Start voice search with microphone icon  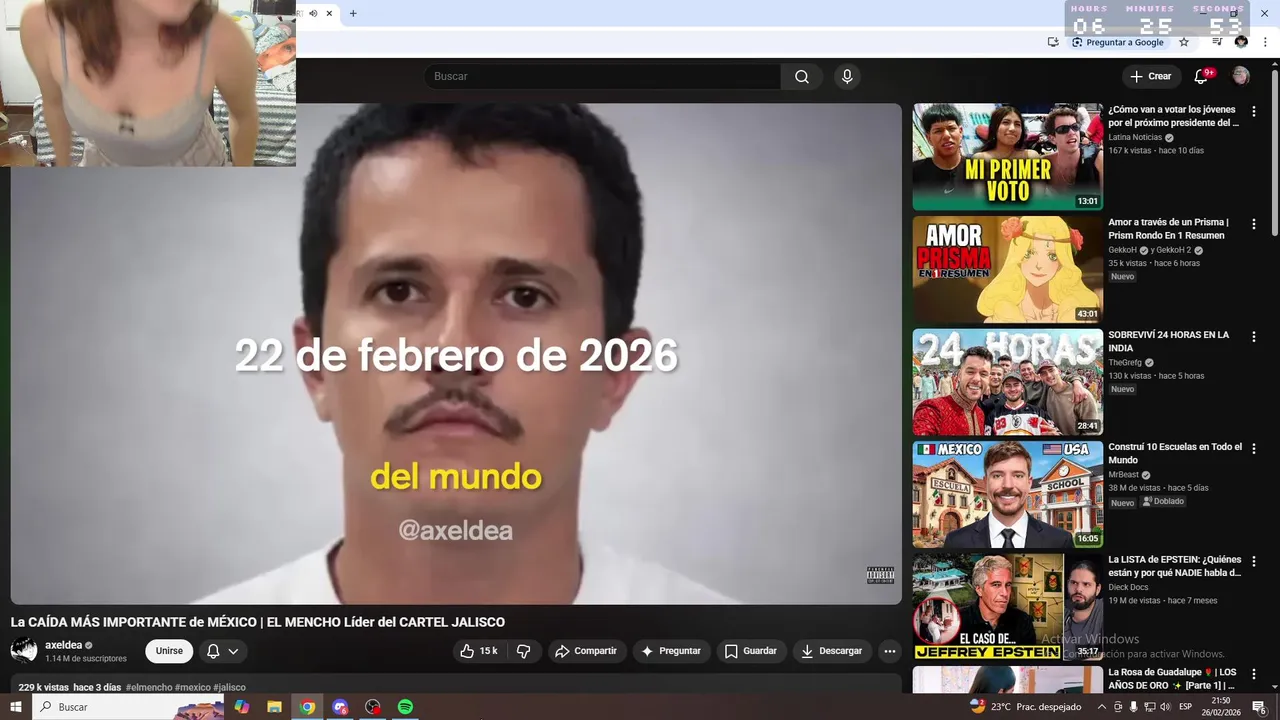[x=847, y=77]
